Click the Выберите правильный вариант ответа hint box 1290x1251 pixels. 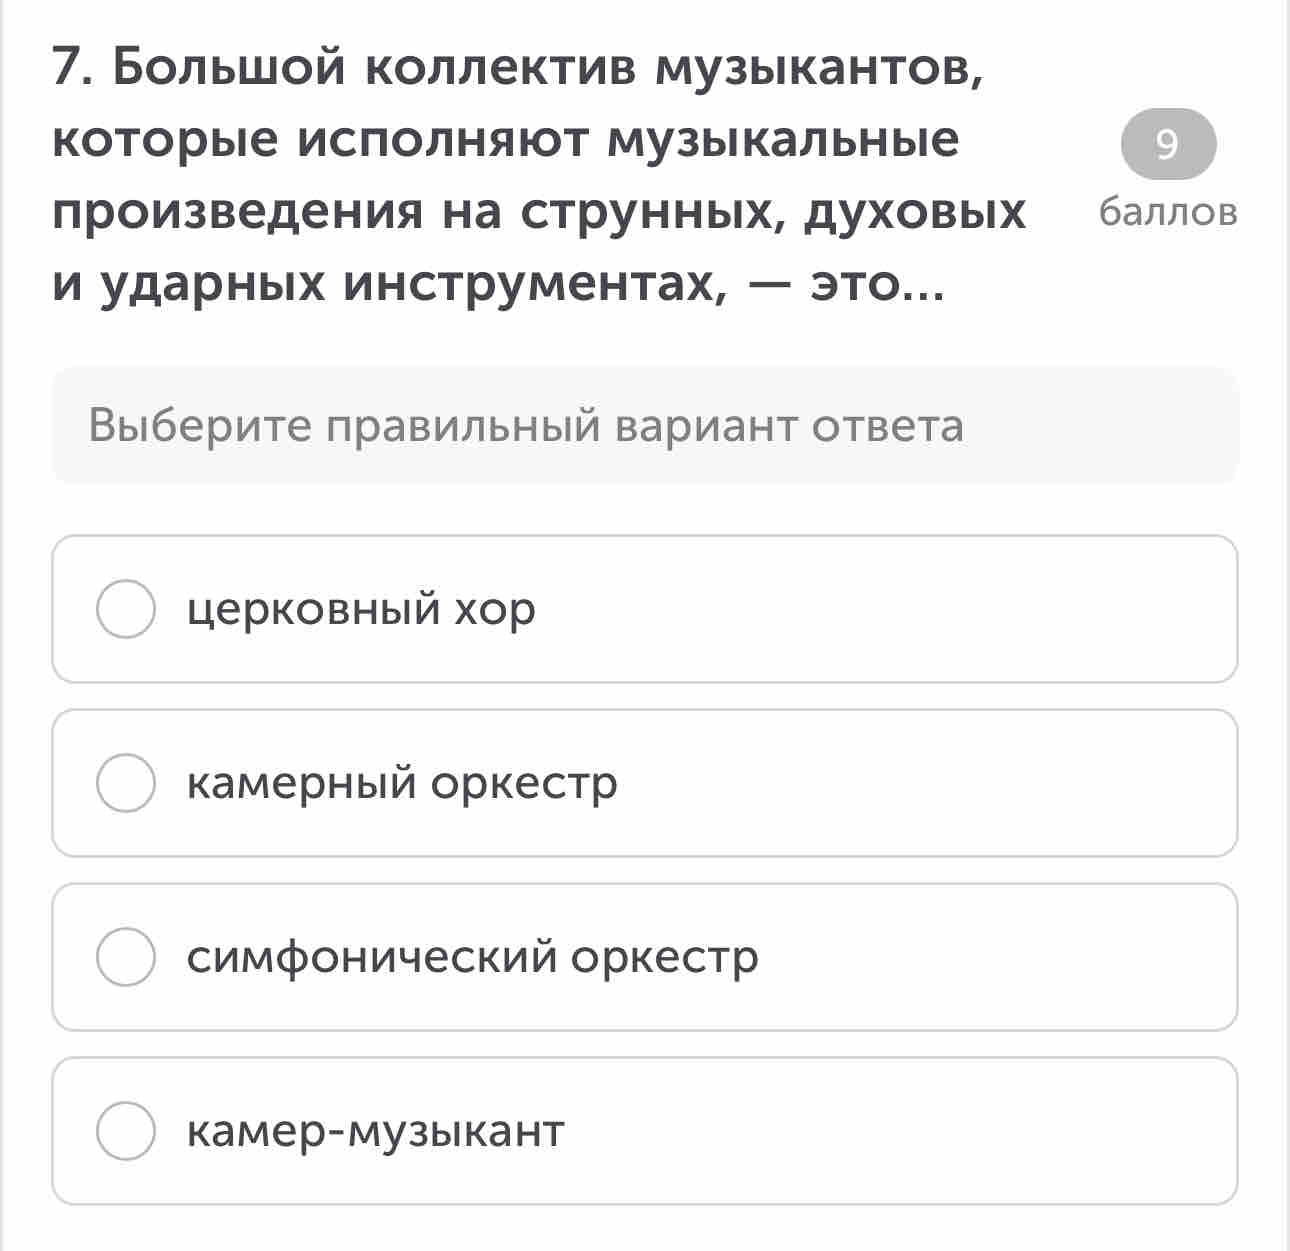645,426
